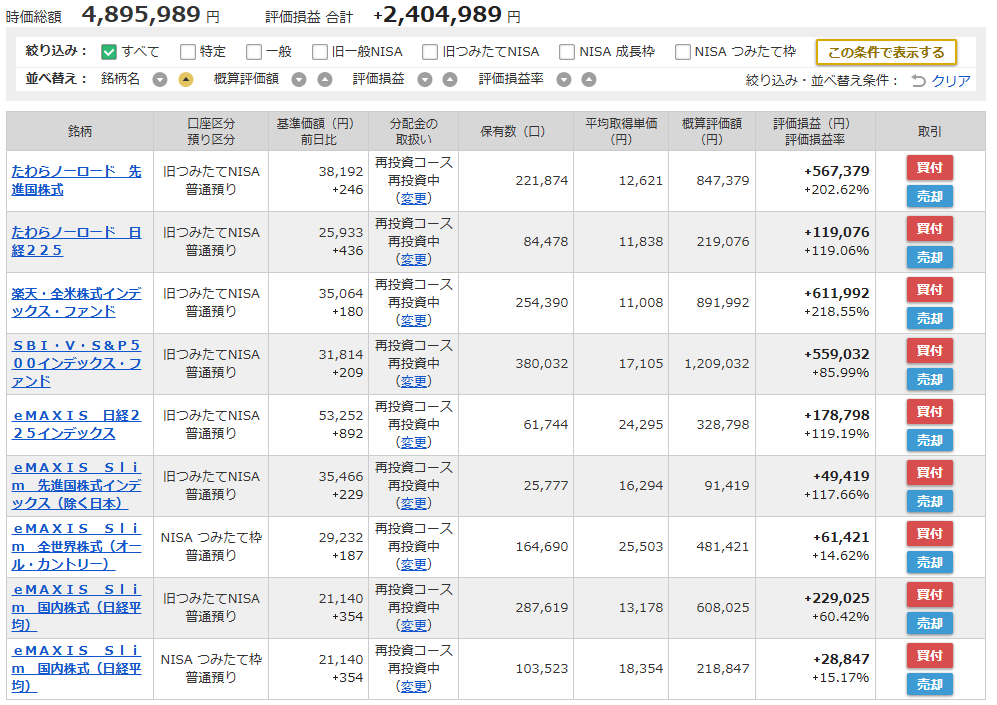Buy eMAXIS Slim 先進国株式インデックス with 買付
The width and height of the screenshot is (997, 705).
tap(930, 473)
